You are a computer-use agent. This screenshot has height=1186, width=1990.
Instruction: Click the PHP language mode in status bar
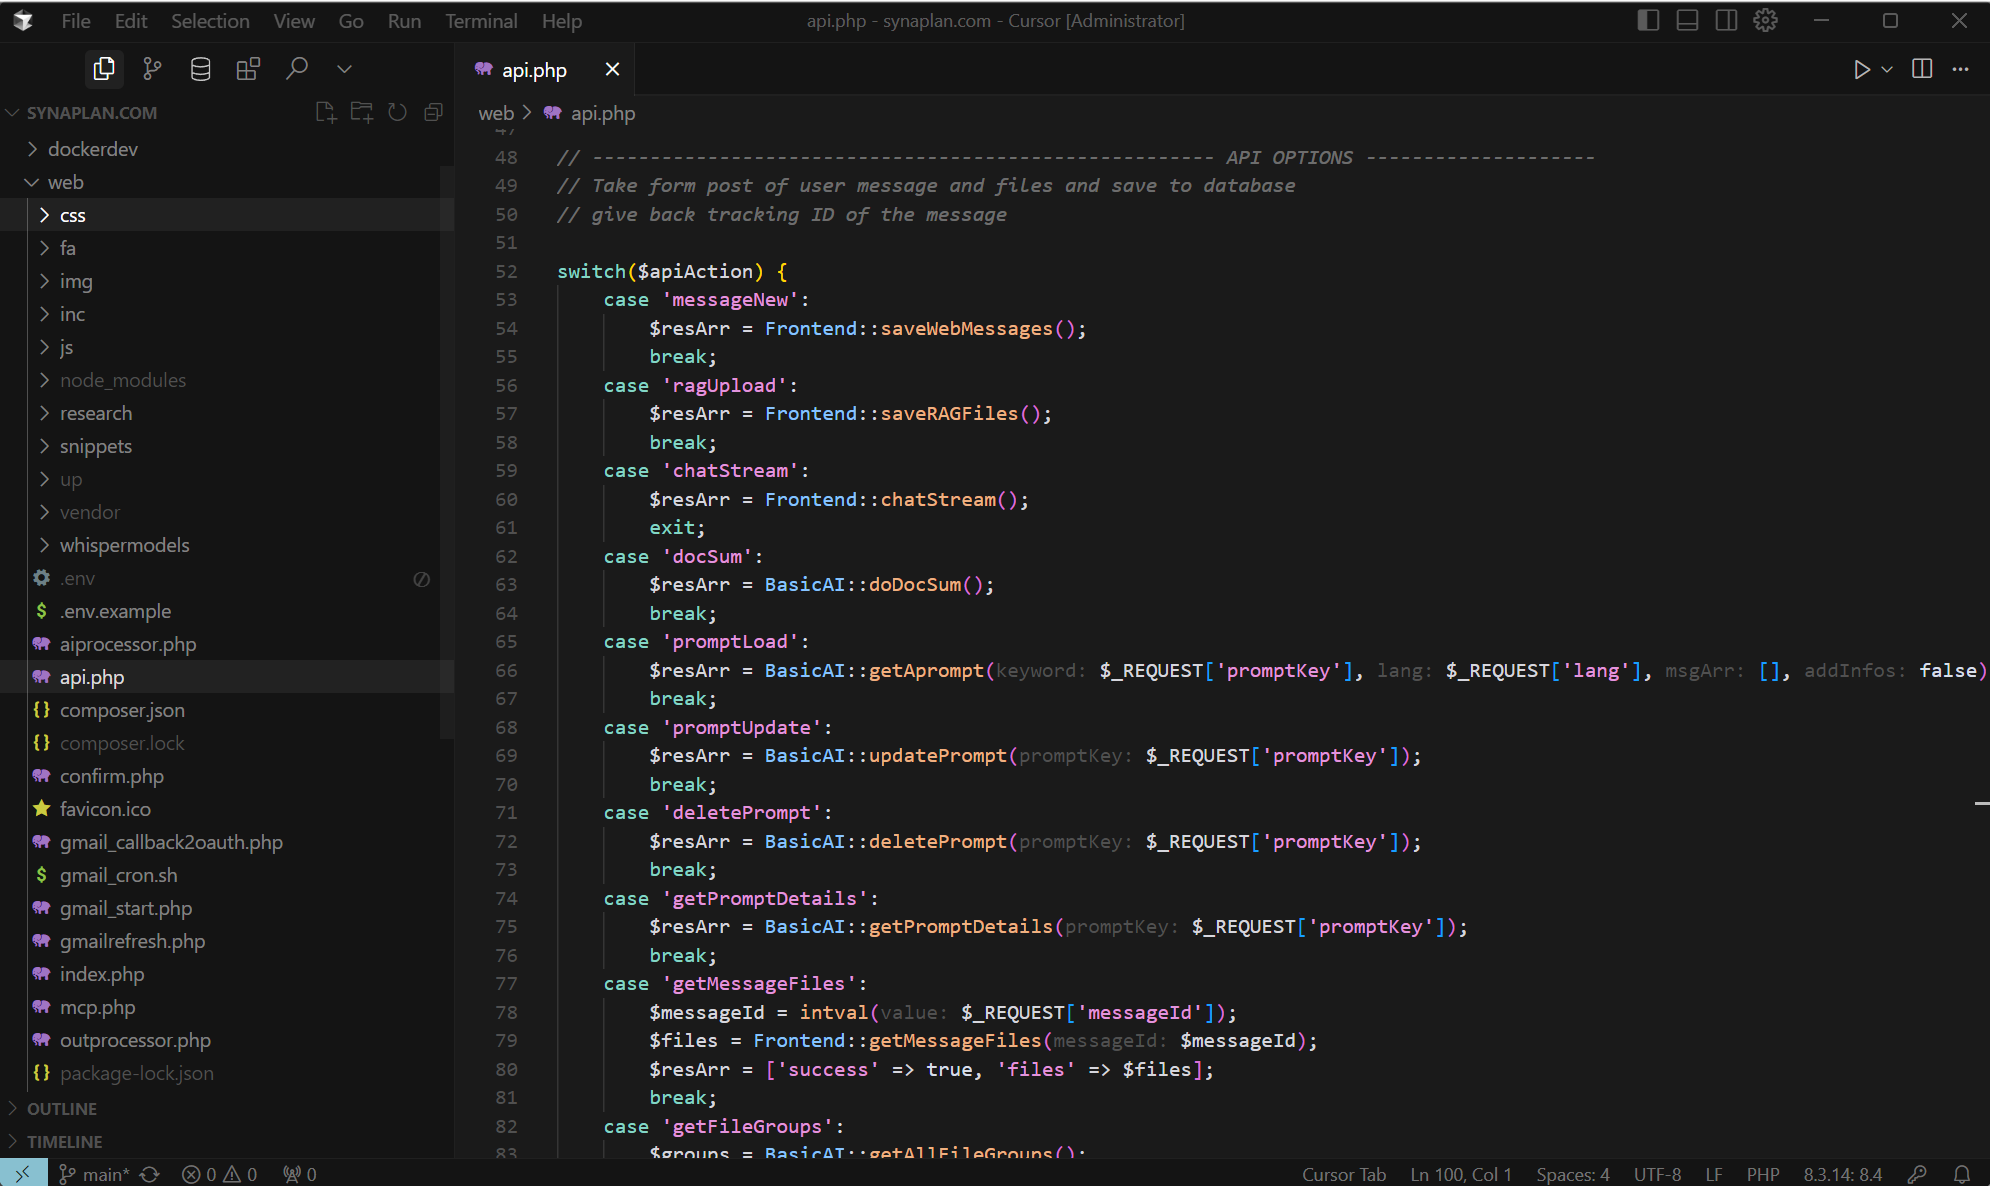point(1762,1174)
